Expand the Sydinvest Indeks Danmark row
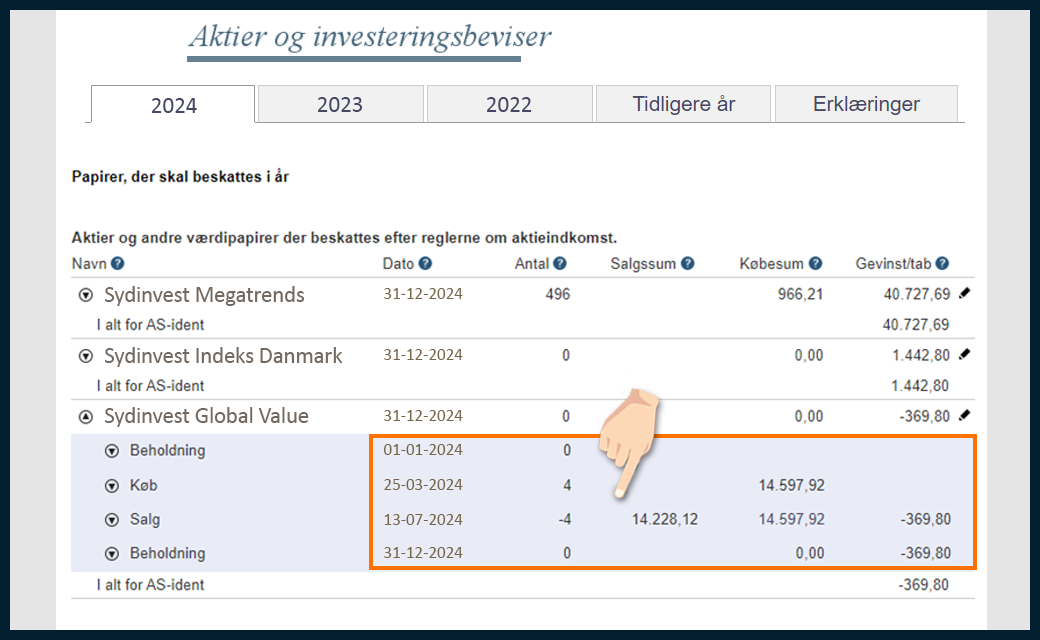1040x640 pixels. (x=86, y=356)
